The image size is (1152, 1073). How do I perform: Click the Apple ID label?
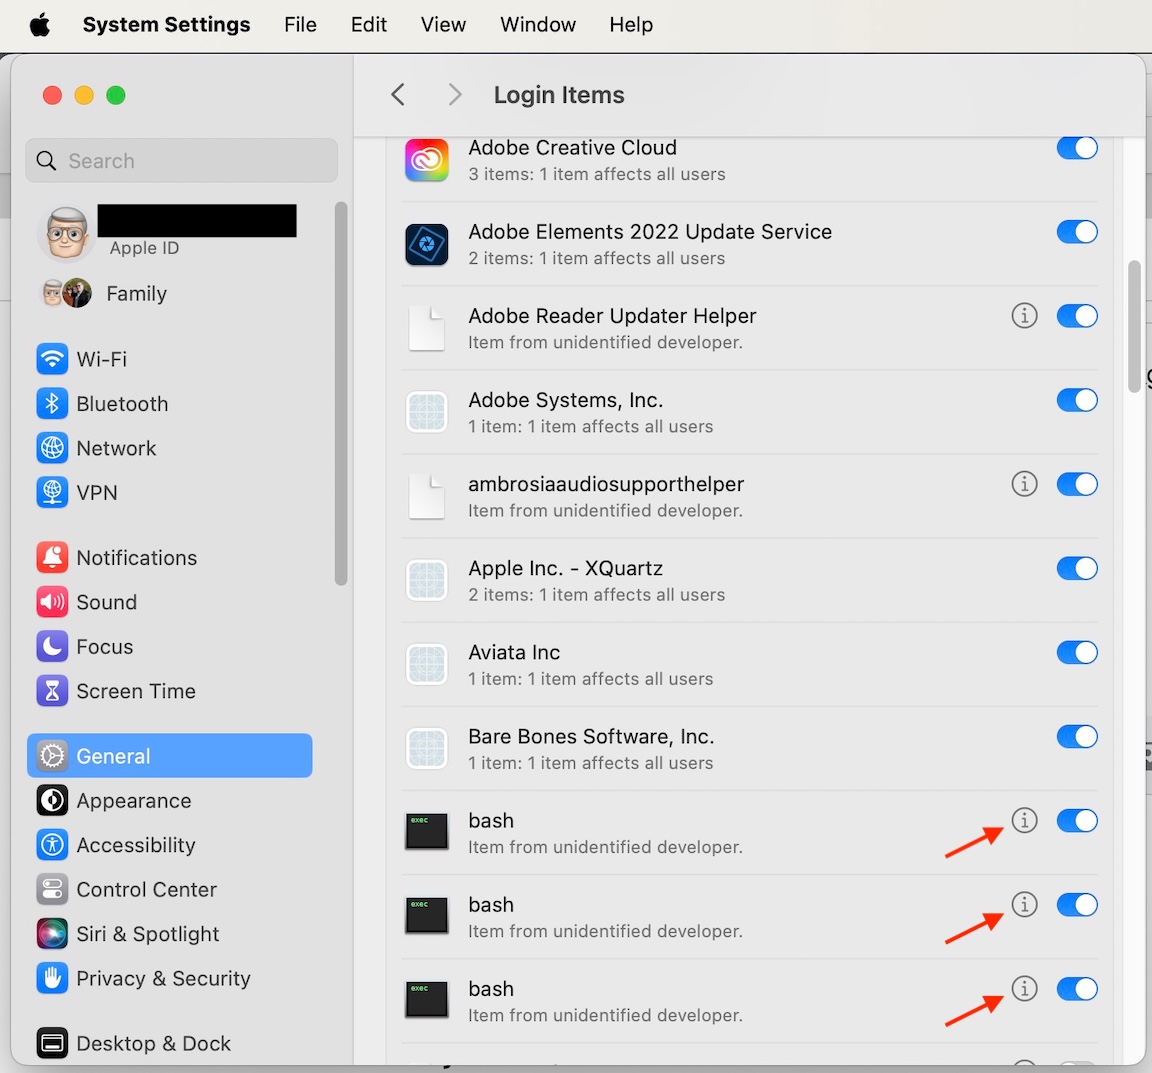pyautogui.click(x=145, y=248)
